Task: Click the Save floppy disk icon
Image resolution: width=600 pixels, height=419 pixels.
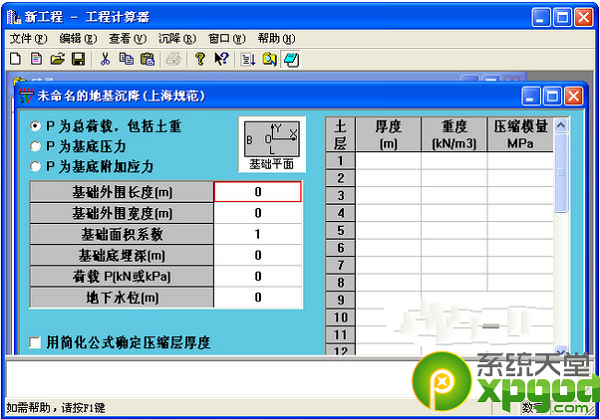Action: 78,59
